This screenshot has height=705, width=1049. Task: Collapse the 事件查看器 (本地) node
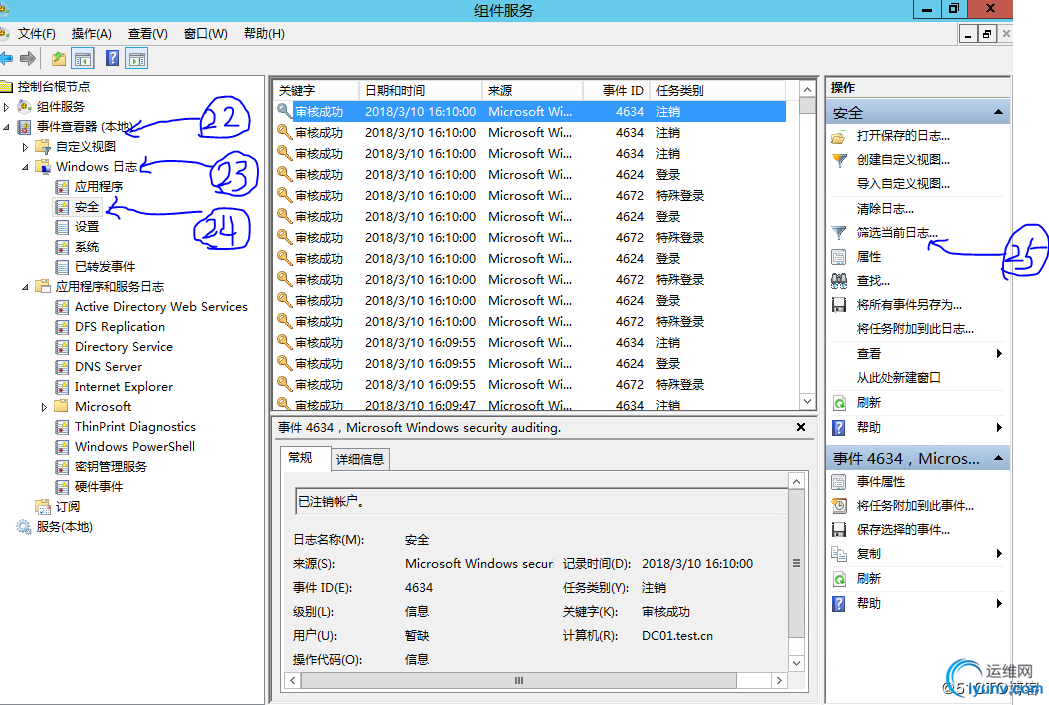coord(7,126)
